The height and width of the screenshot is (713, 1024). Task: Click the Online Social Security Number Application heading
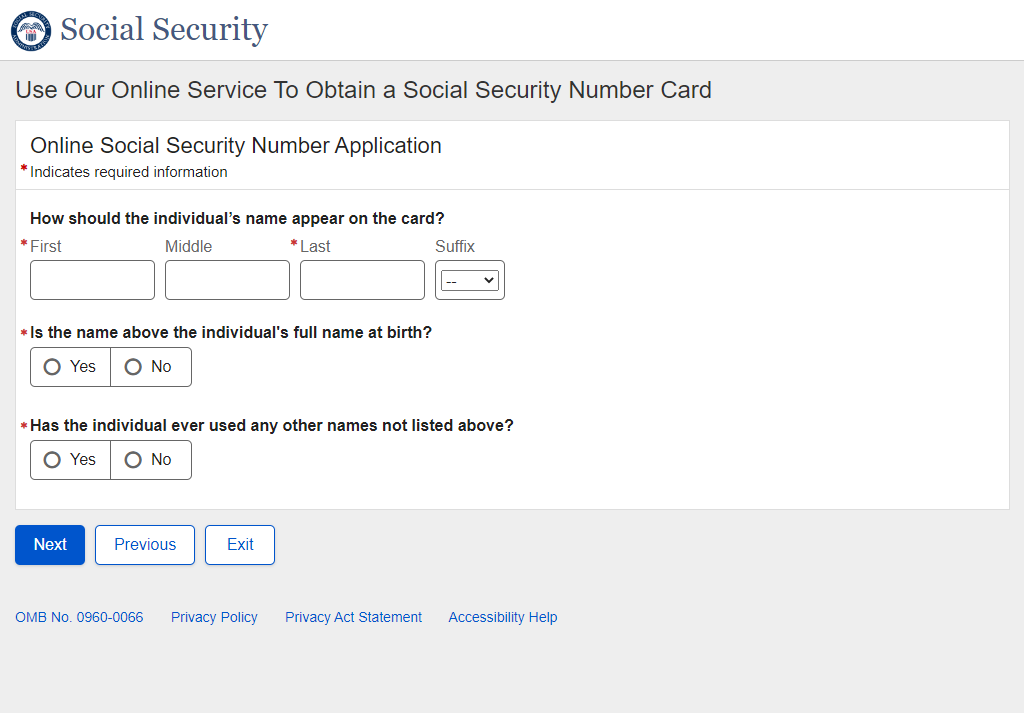pos(236,146)
